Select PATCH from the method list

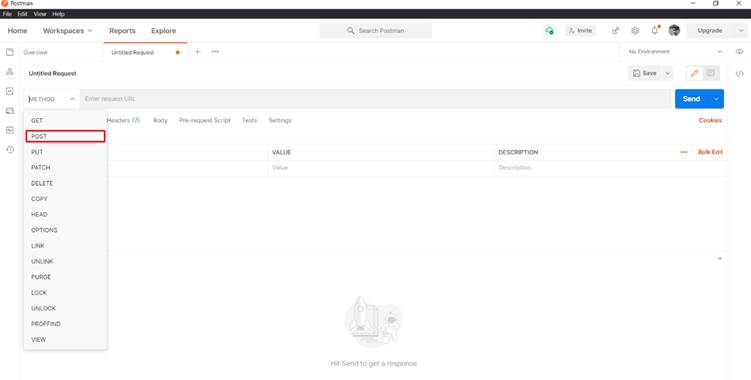[65, 167]
